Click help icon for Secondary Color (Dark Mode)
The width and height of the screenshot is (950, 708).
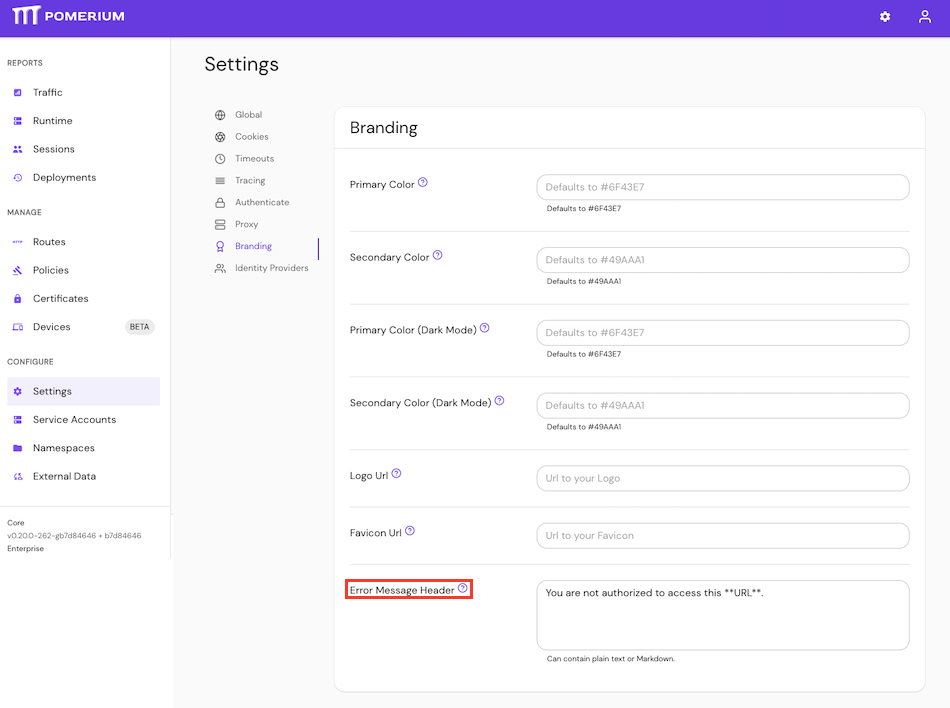click(x=499, y=401)
